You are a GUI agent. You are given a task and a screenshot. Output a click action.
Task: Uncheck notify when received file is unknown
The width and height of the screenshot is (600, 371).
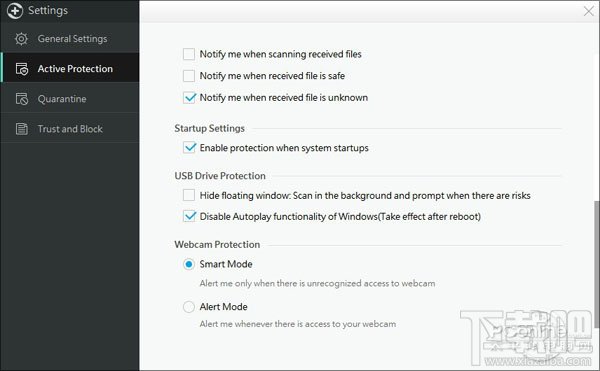[189, 98]
